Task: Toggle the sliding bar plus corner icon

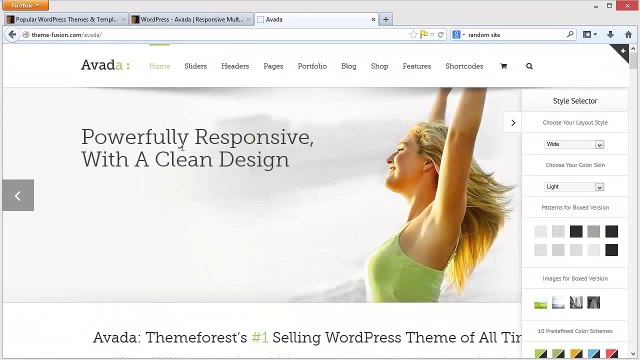Action: [x=622, y=51]
